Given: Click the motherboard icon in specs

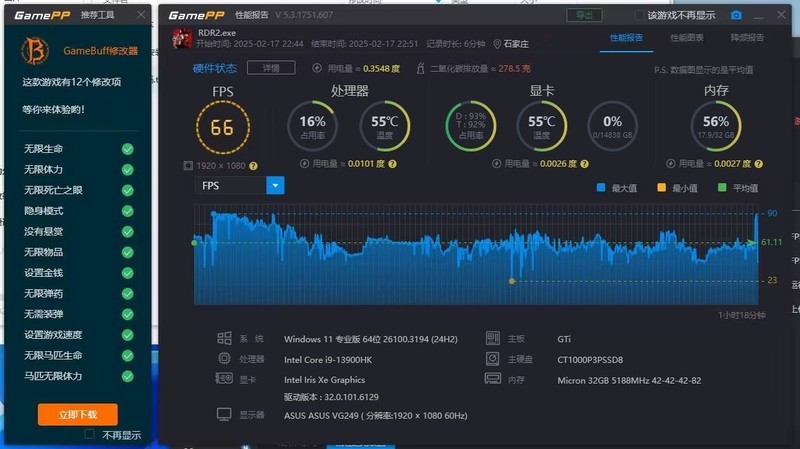Looking at the screenshot, I should click(493, 338).
